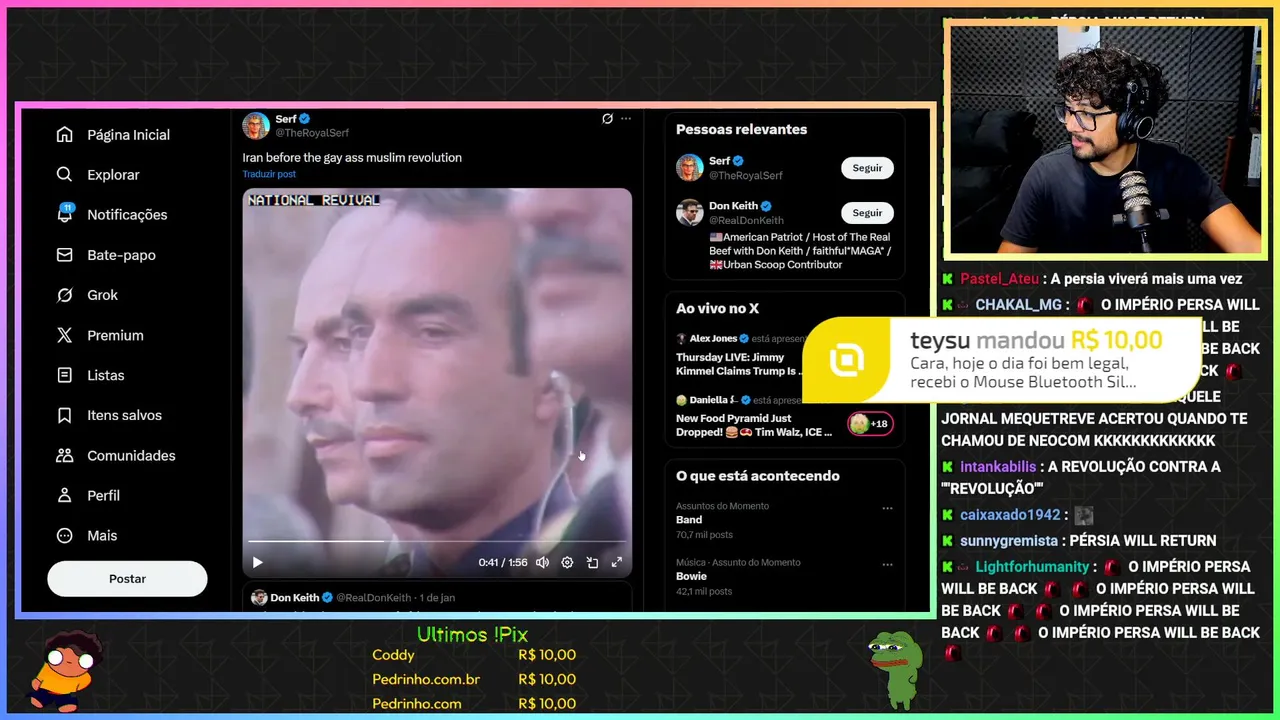Screen dimensions: 1280x720
Task: Follow Serf with Seguir button
Action: tap(867, 168)
